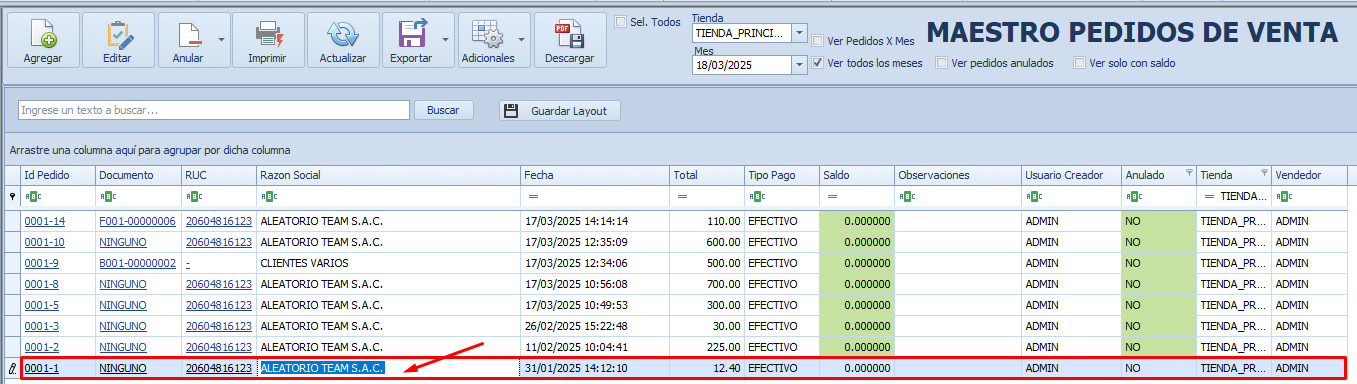Sort by Id Pedido column header
This screenshot has width=1357, height=384.
coord(58,175)
